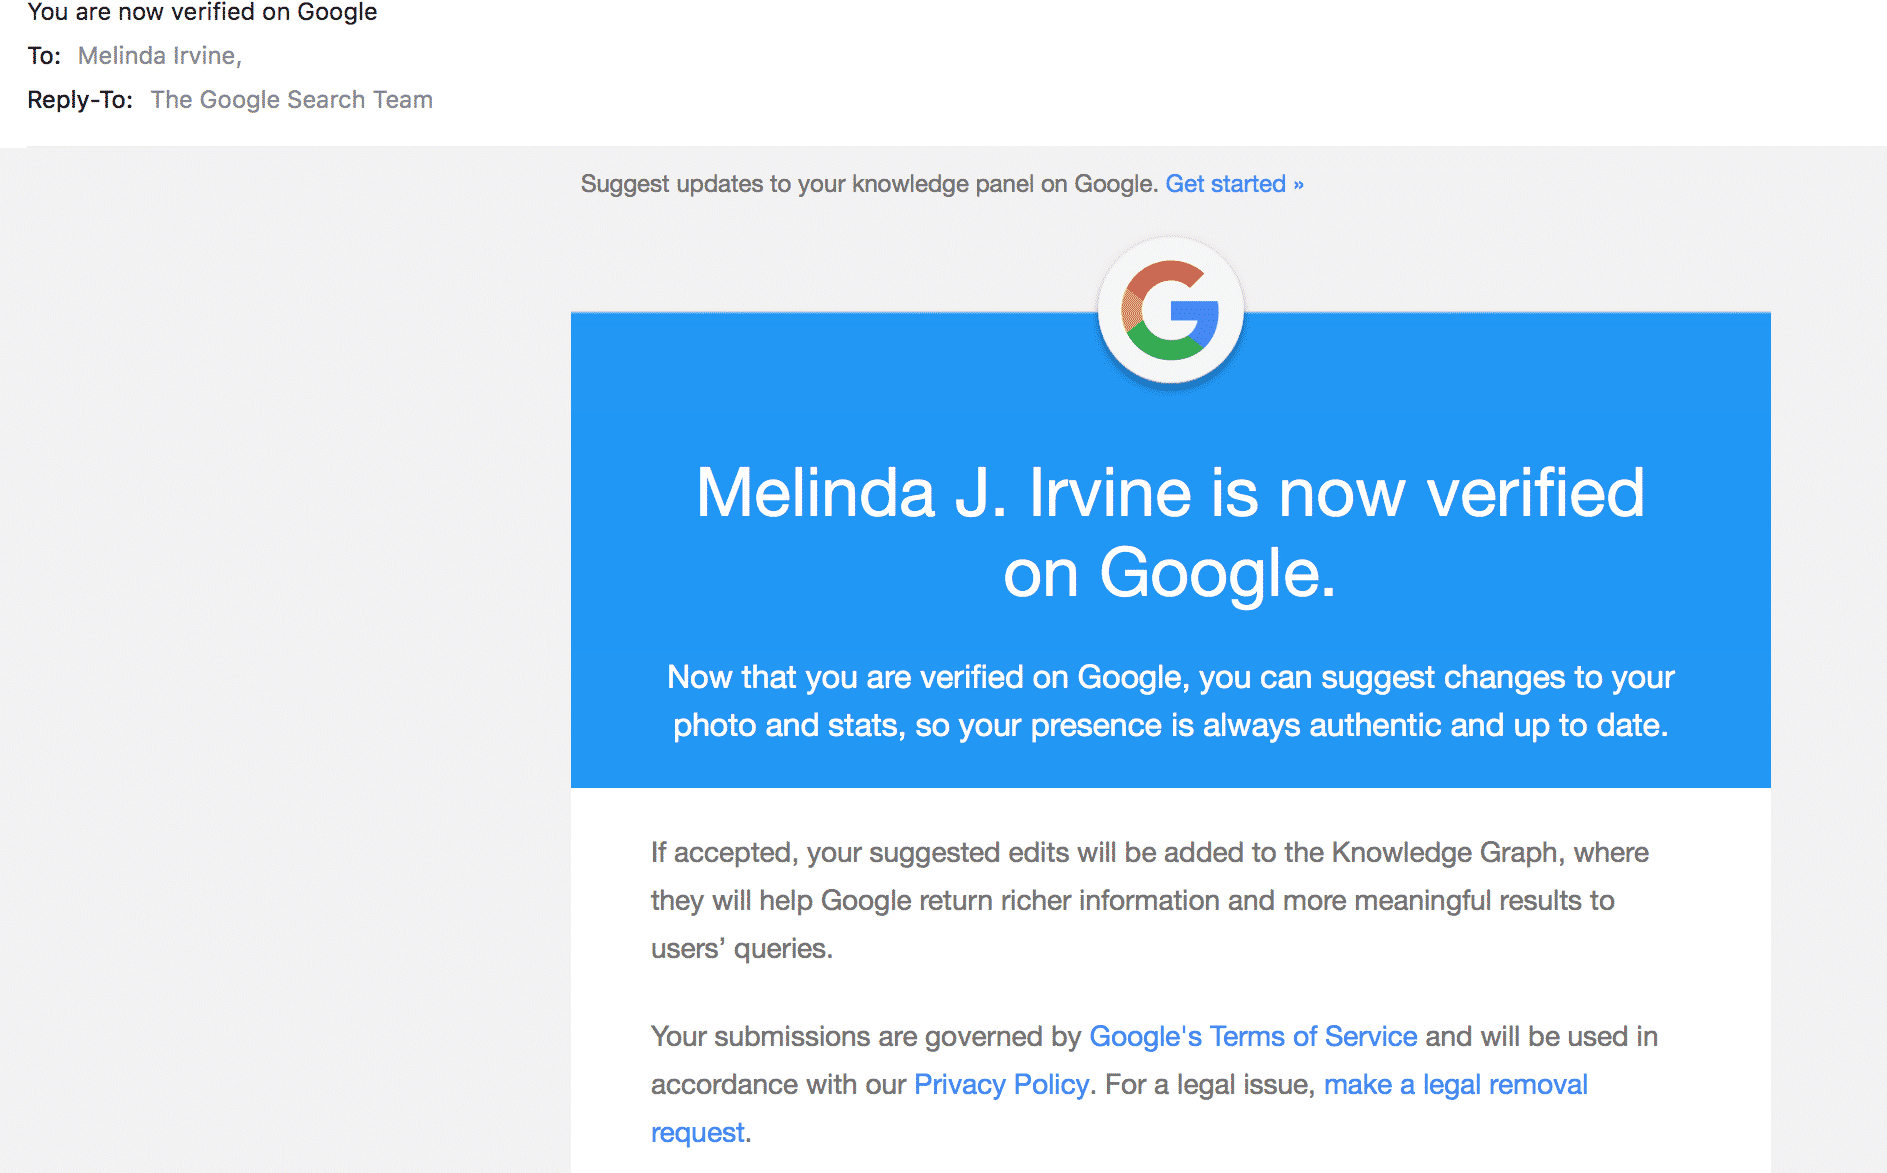Click the make a legal removal request link
Screen dimensions: 1887x1173
click(x=1455, y=1084)
